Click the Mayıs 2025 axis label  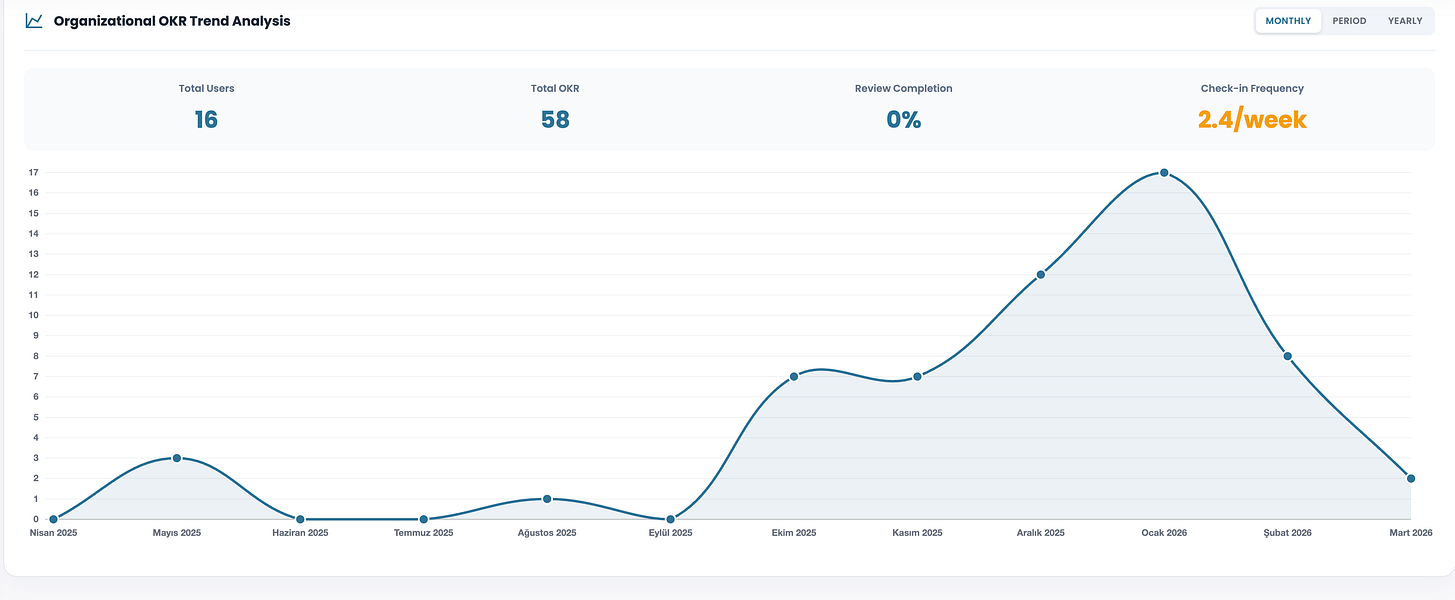coord(177,533)
